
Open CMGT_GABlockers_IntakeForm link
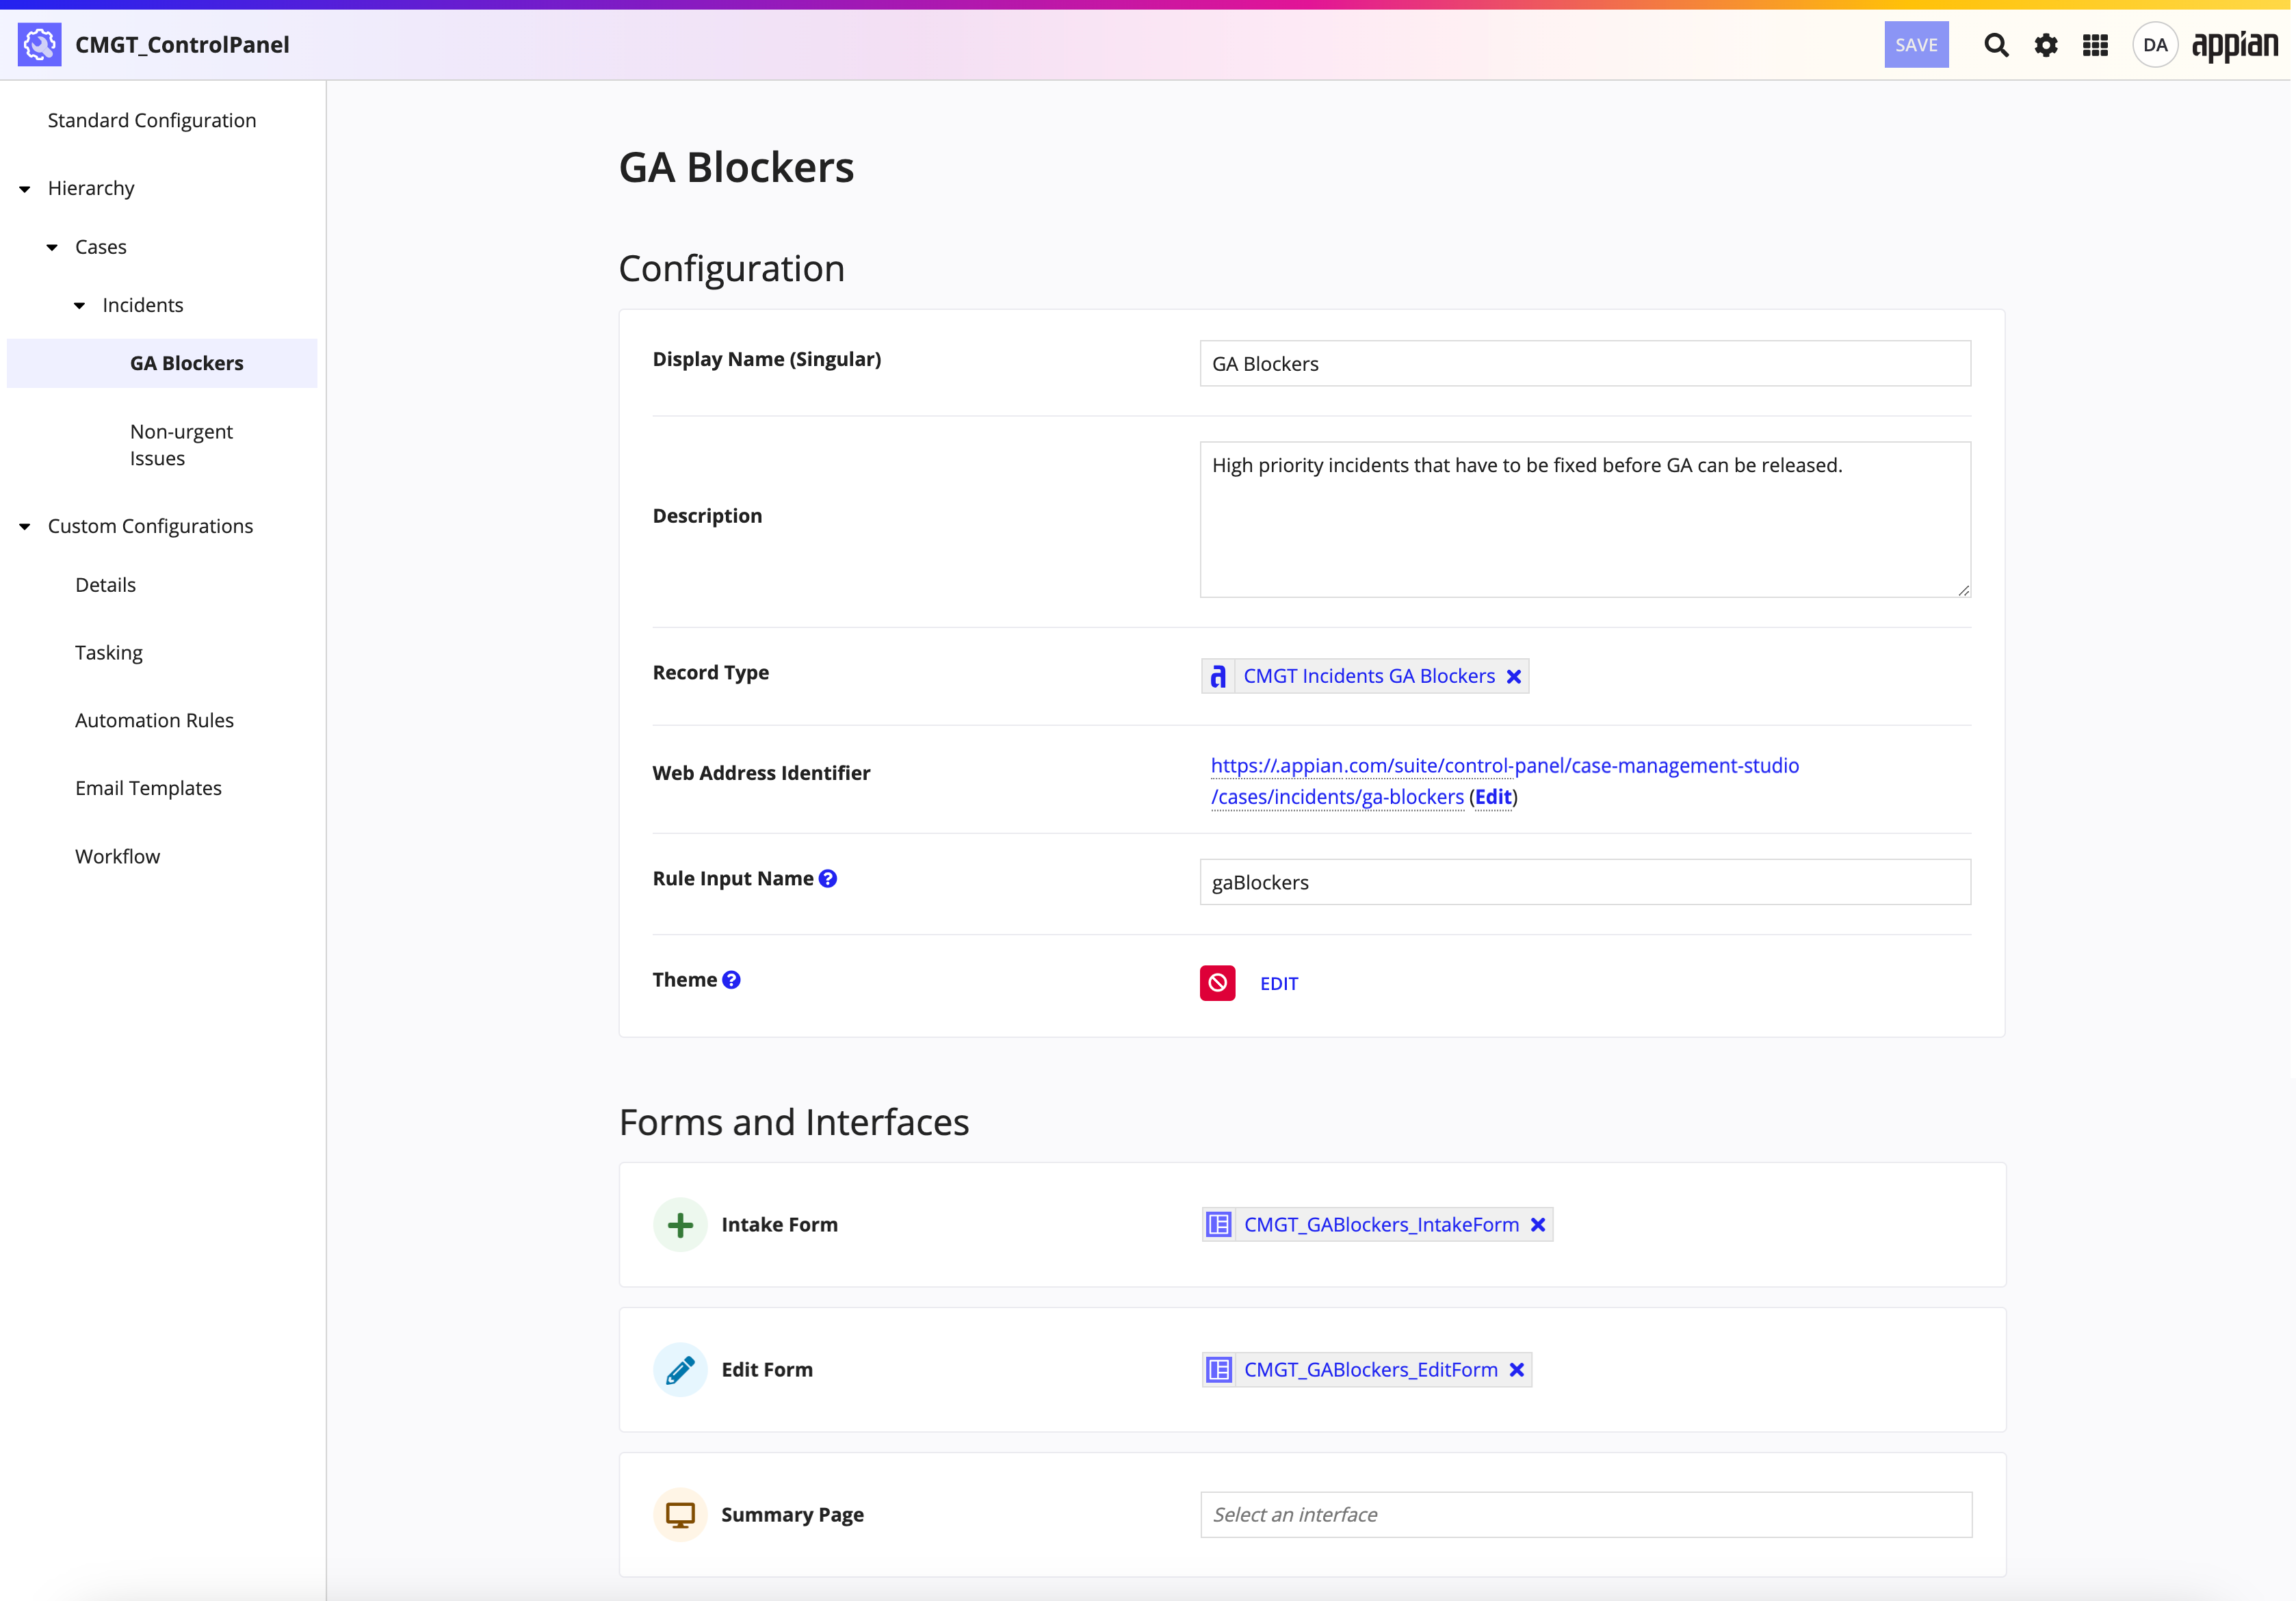[x=1381, y=1225]
